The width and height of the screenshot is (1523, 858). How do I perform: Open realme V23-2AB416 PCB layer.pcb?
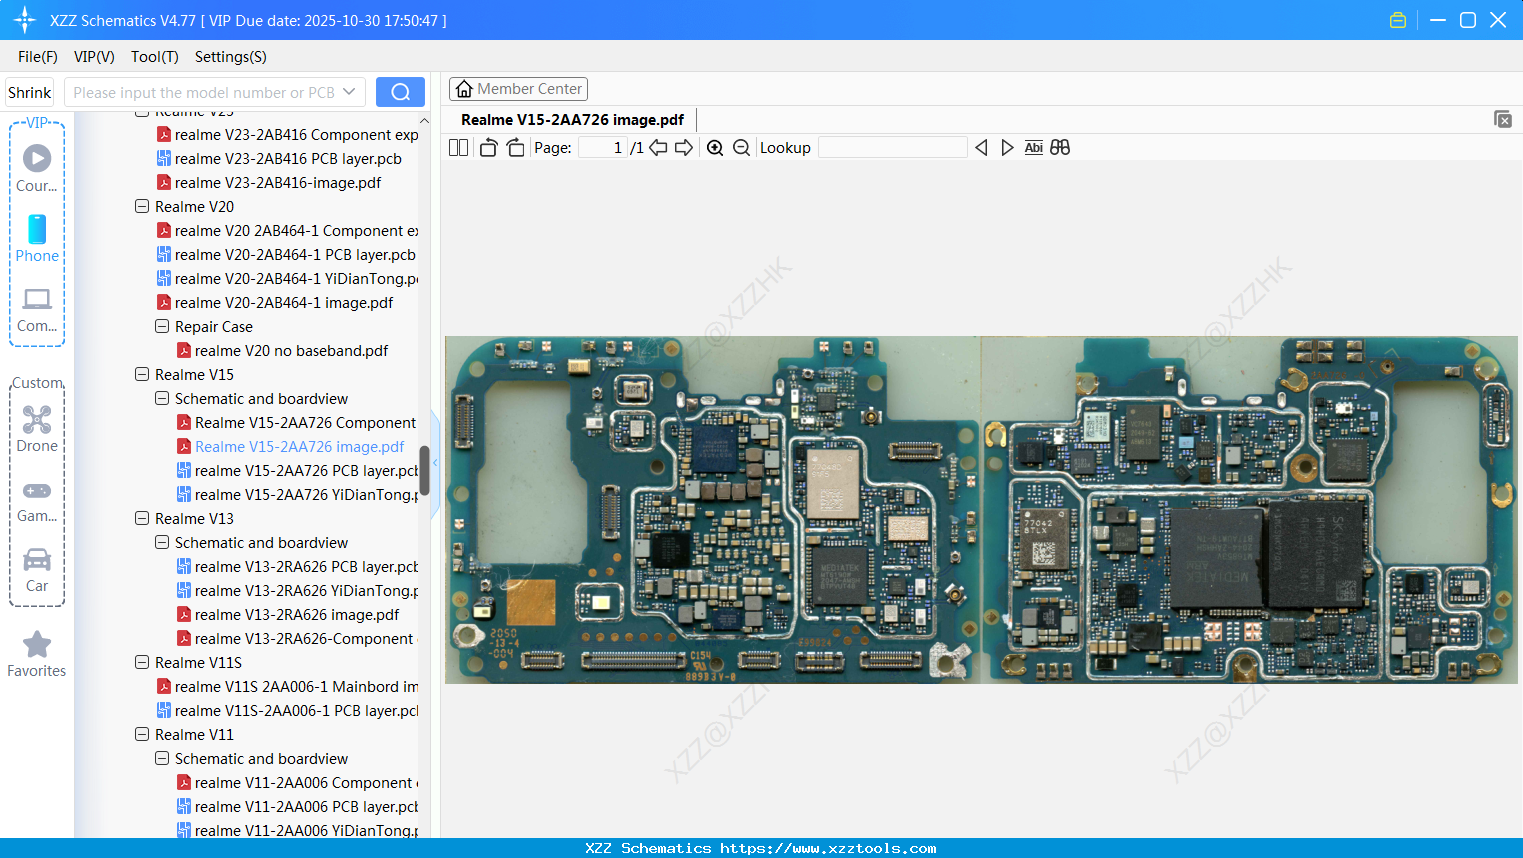point(288,158)
